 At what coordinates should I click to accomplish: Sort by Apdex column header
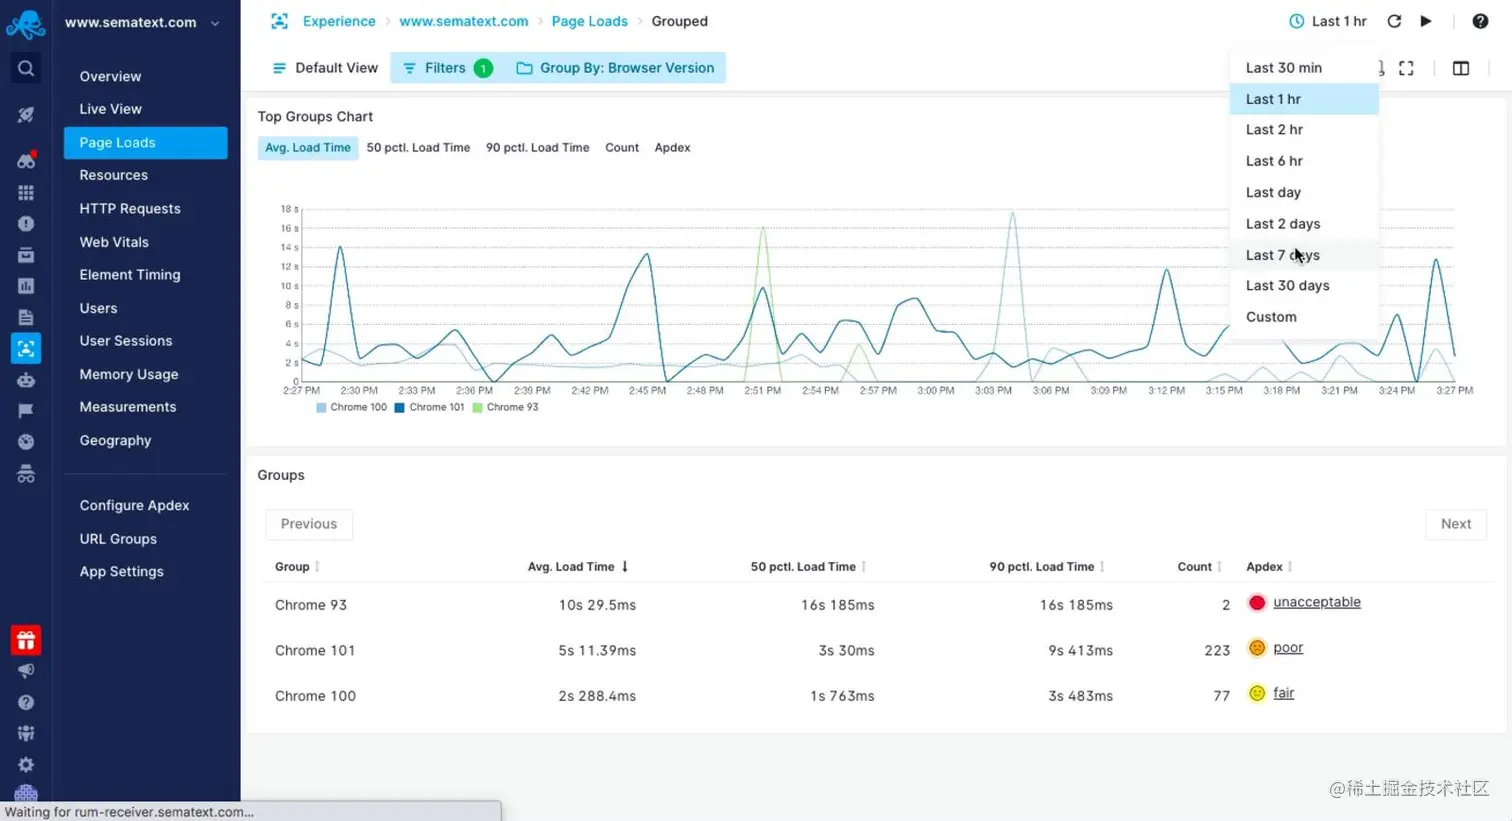(1269, 567)
